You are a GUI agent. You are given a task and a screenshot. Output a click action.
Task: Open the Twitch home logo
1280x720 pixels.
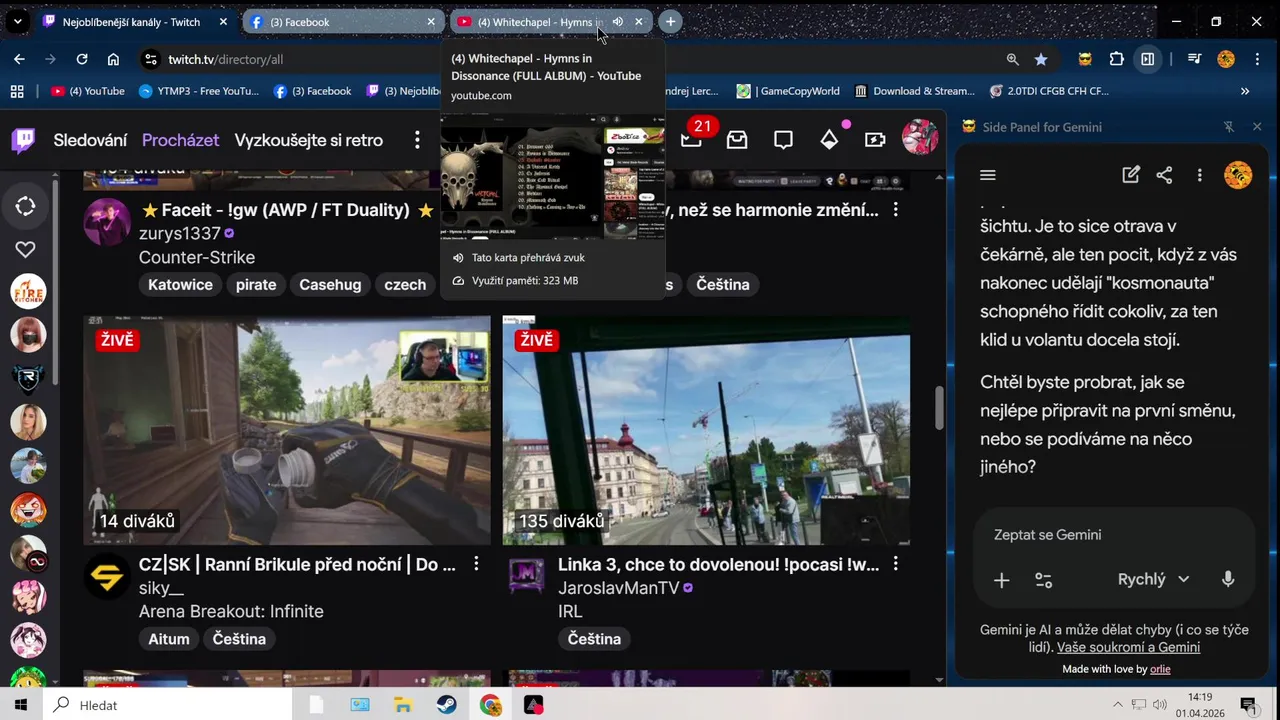tap(23, 140)
